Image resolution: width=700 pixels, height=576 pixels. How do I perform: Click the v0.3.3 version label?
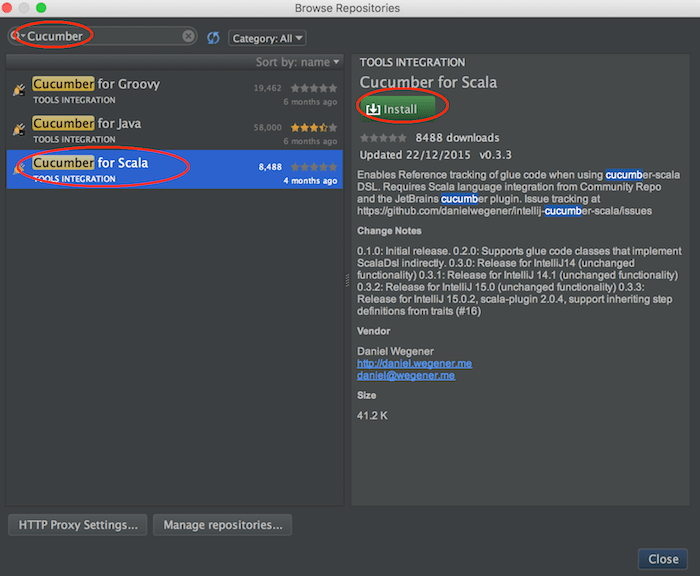pos(495,155)
